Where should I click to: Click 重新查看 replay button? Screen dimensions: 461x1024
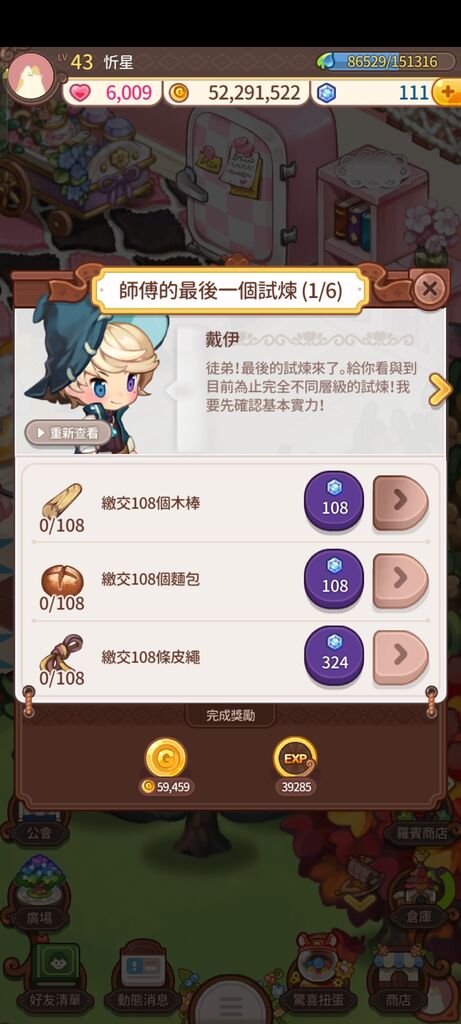[68, 432]
